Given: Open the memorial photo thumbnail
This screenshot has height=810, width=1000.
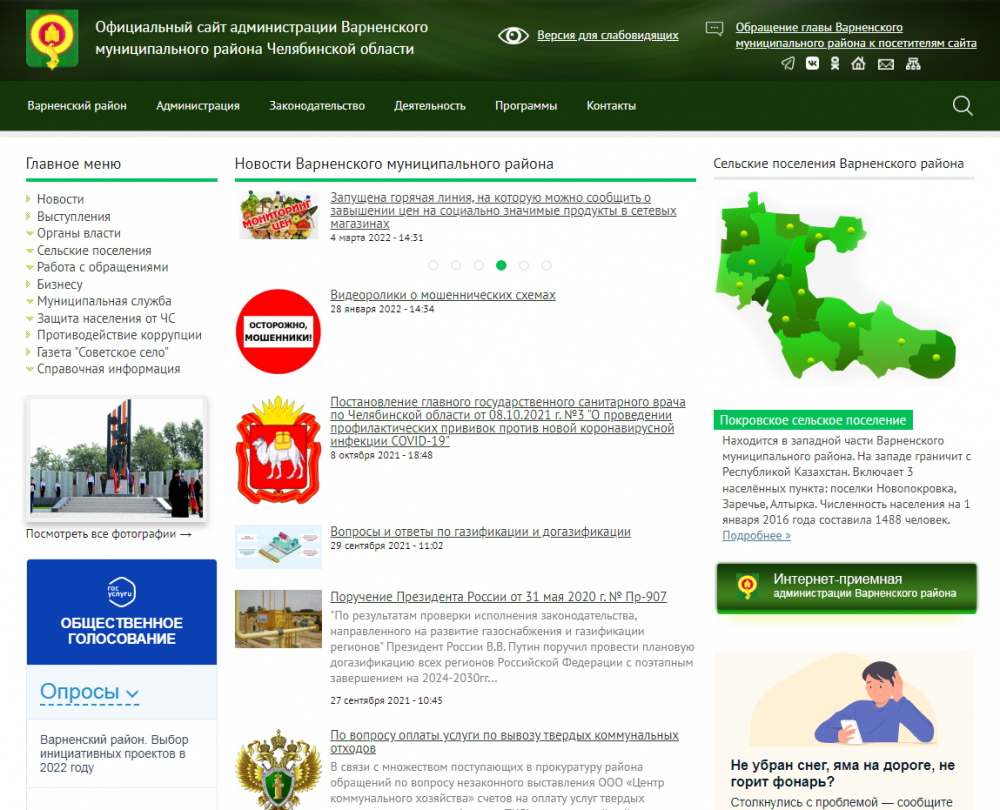Looking at the screenshot, I should tap(116, 459).
